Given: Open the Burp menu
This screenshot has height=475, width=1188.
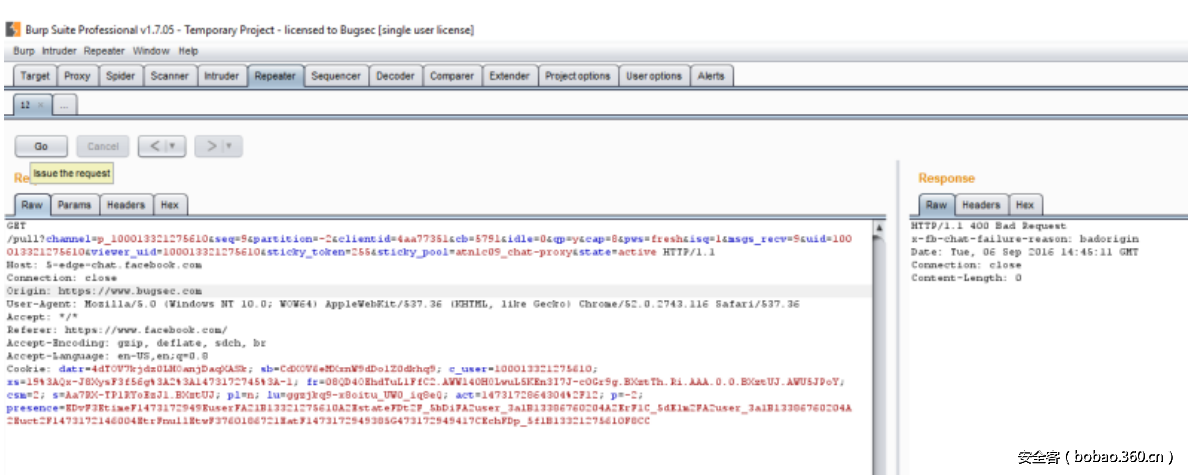Looking at the screenshot, I should pyautogui.click(x=23, y=51).
